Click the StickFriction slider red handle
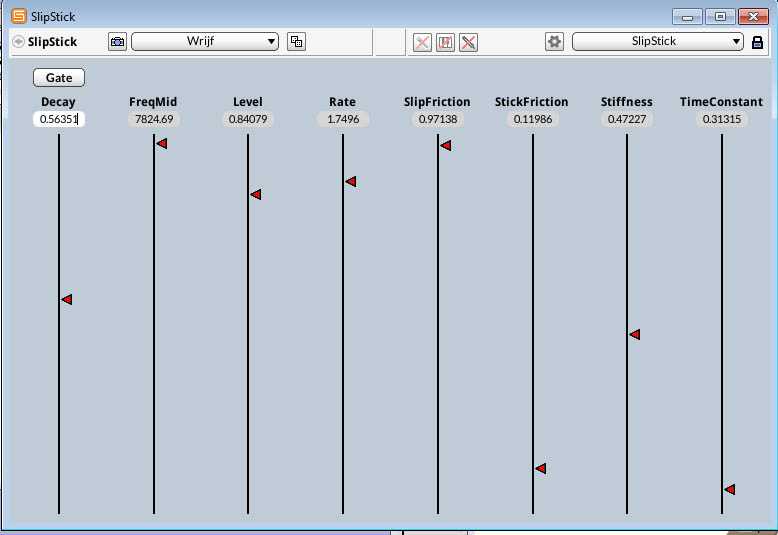 (x=540, y=468)
